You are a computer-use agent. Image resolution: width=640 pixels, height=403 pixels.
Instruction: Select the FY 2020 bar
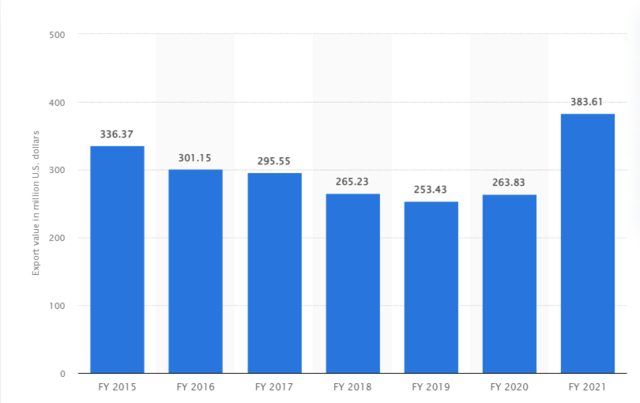[x=509, y=284]
